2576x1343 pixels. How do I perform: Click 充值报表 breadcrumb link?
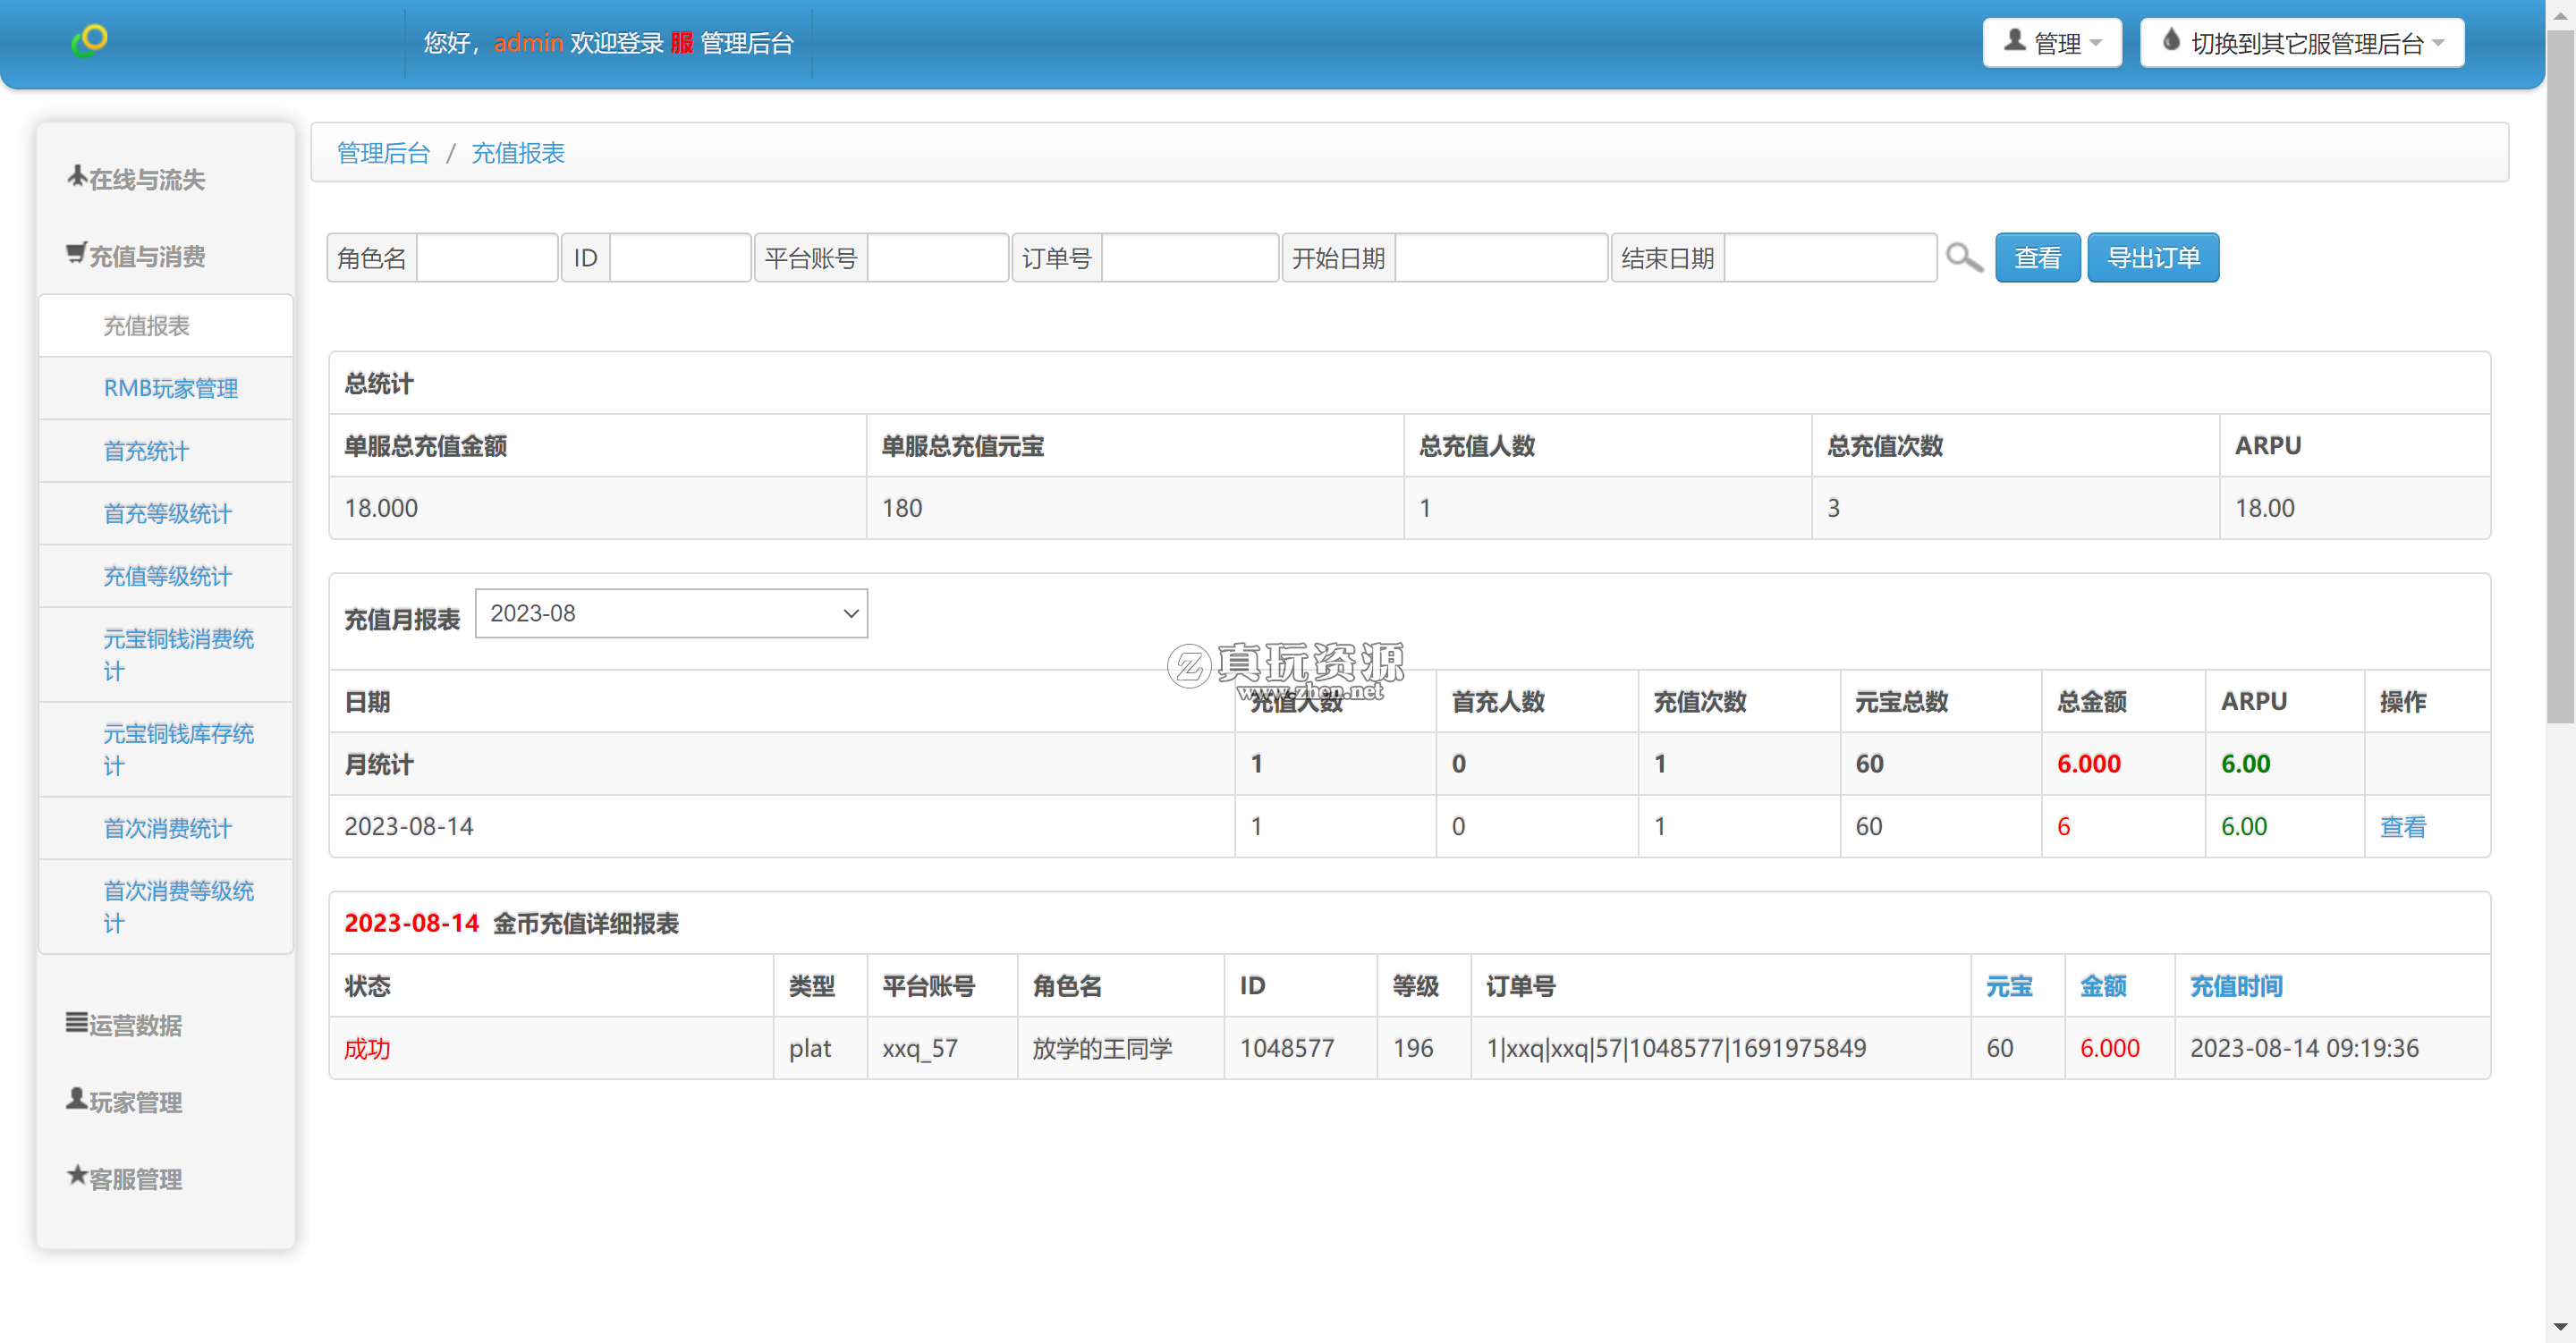tap(518, 153)
